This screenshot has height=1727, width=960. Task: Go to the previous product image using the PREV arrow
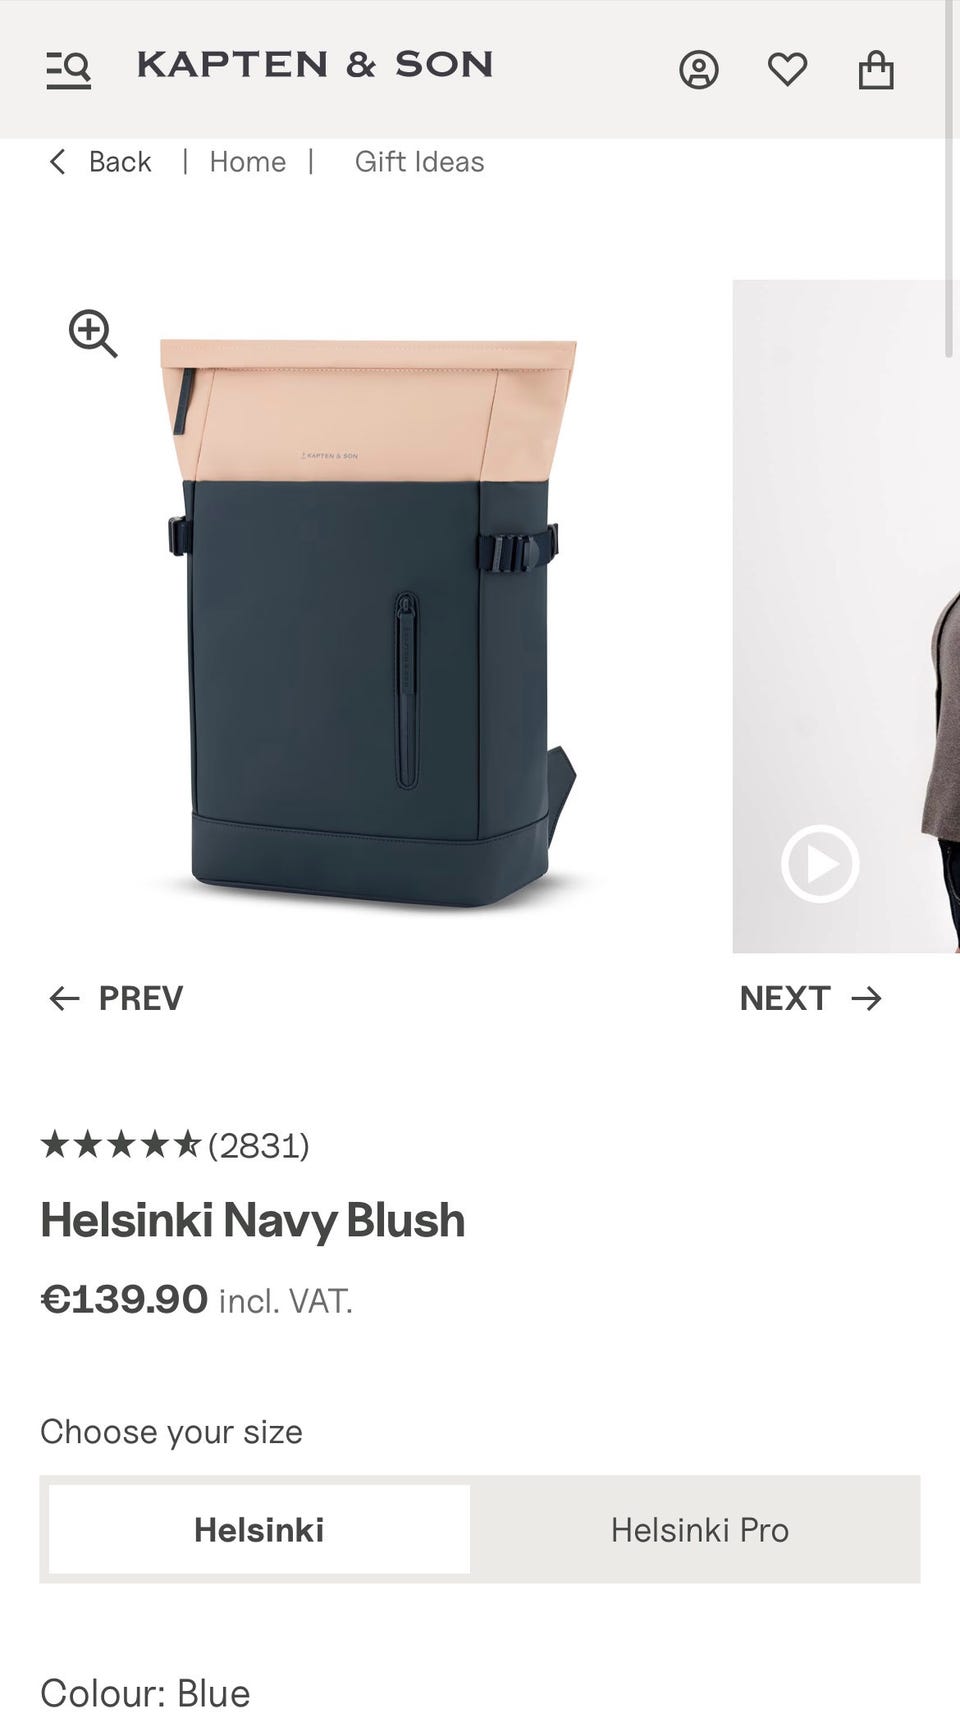tap(65, 998)
